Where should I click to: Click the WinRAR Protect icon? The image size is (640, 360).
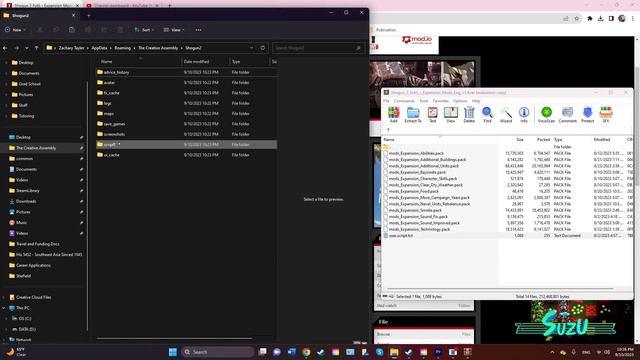(x=587, y=114)
